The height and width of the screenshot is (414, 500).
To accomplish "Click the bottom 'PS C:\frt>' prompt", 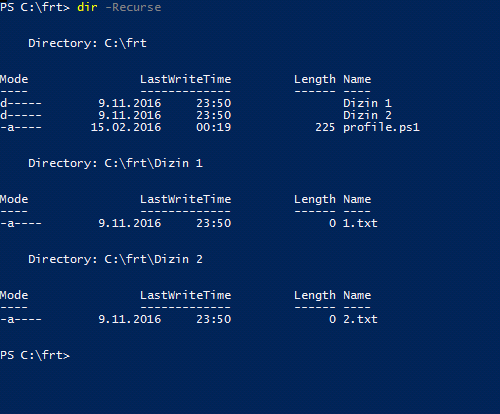I will tap(35, 355).
